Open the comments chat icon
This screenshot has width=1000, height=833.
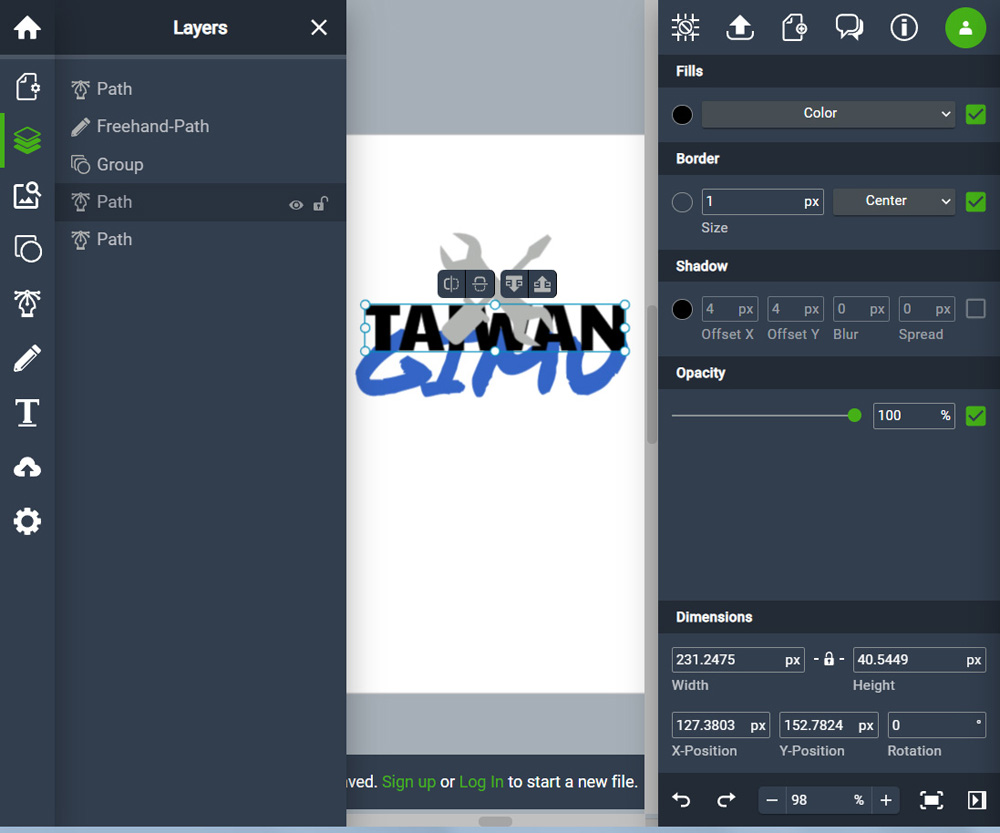[849, 27]
